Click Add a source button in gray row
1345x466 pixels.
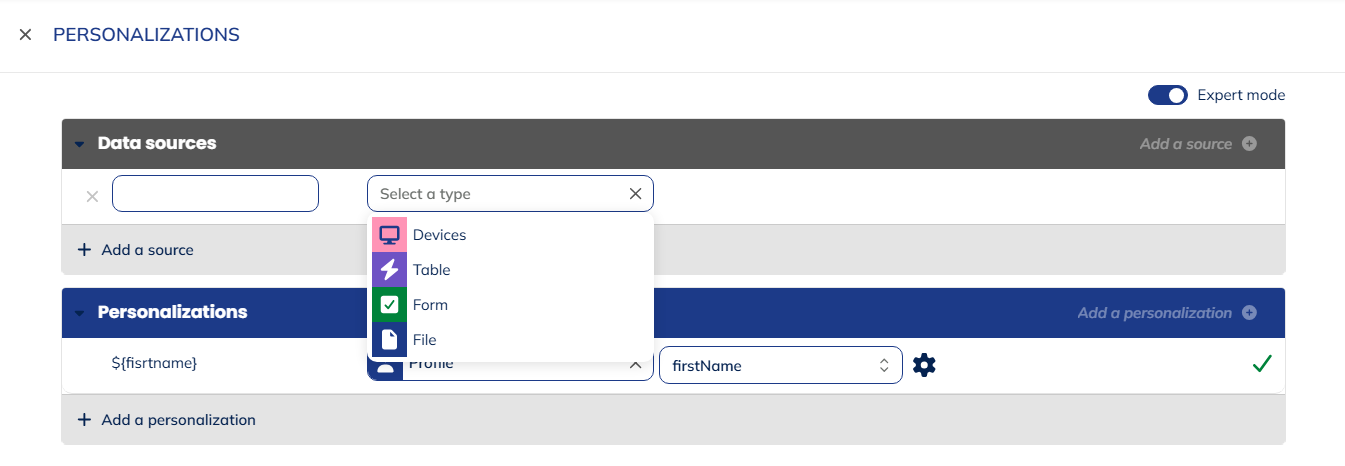click(x=136, y=250)
